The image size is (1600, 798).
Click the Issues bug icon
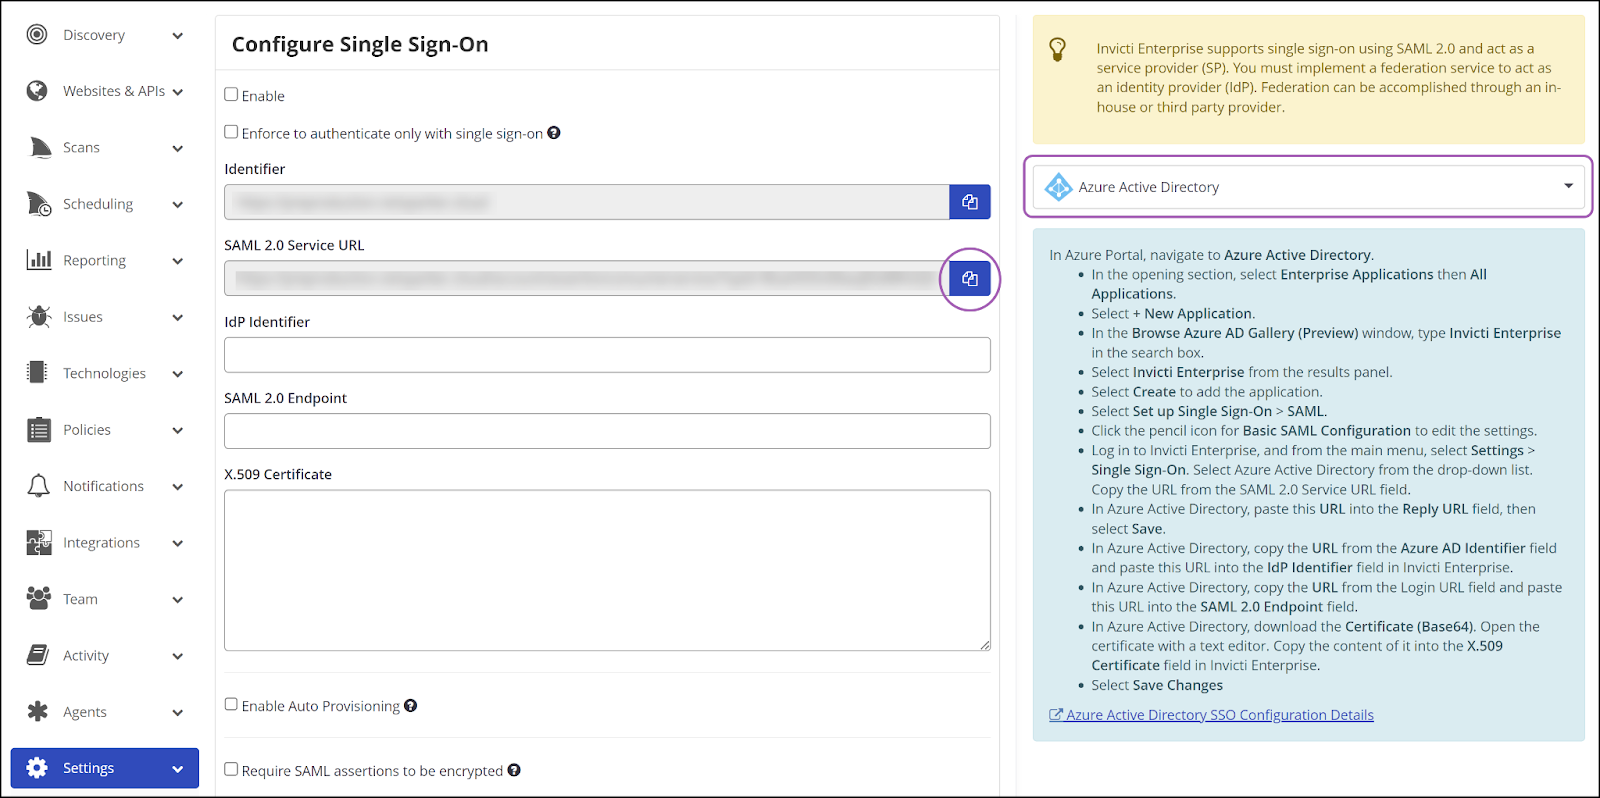pos(39,317)
